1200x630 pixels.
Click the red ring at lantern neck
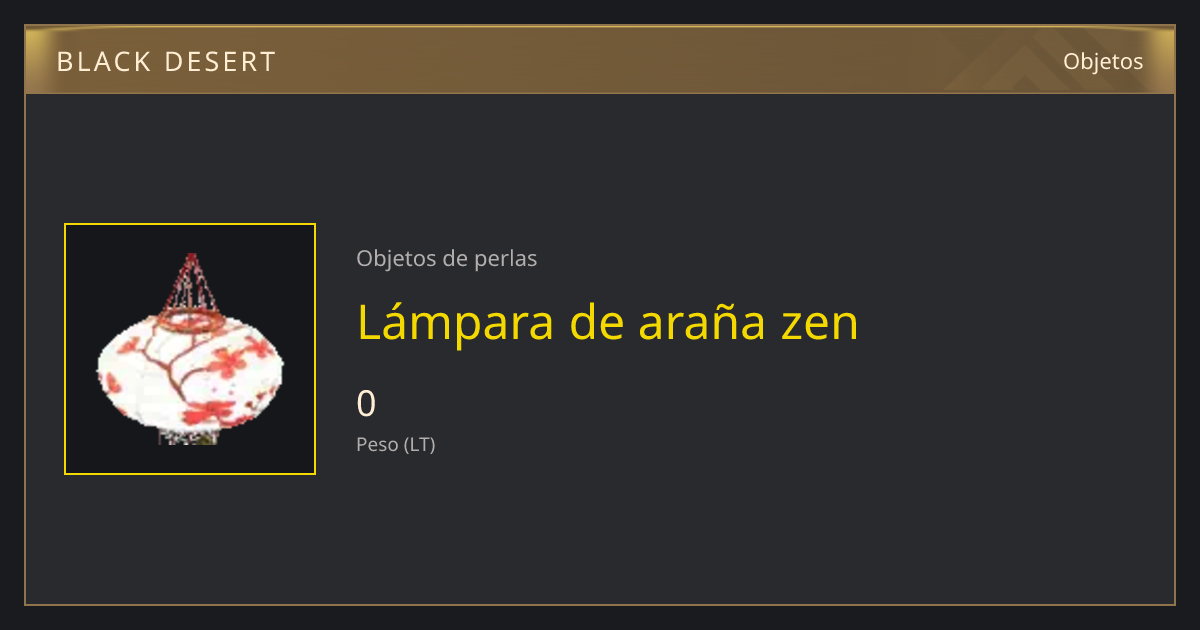(x=190, y=321)
